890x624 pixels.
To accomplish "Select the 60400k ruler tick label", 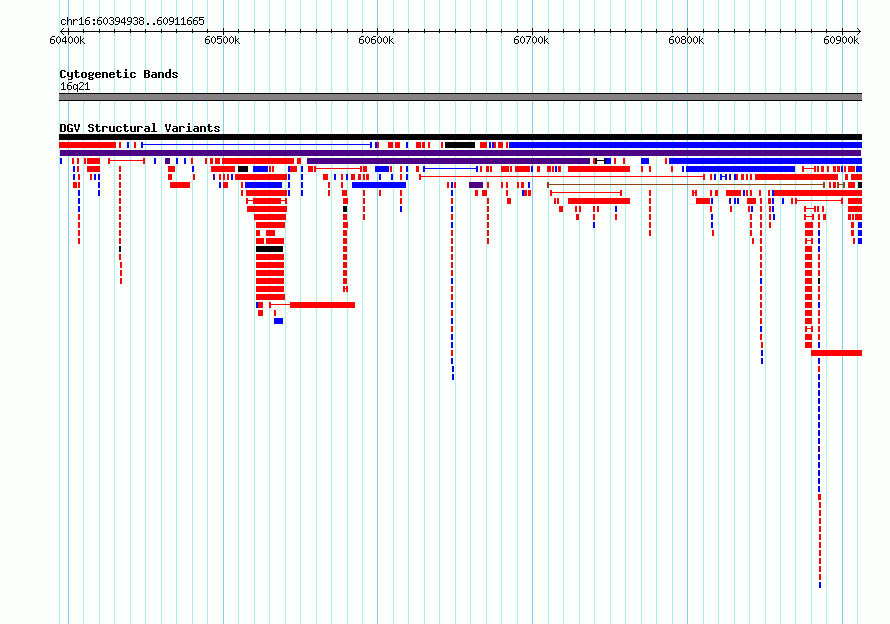I will pyautogui.click(x=68, y=40).
